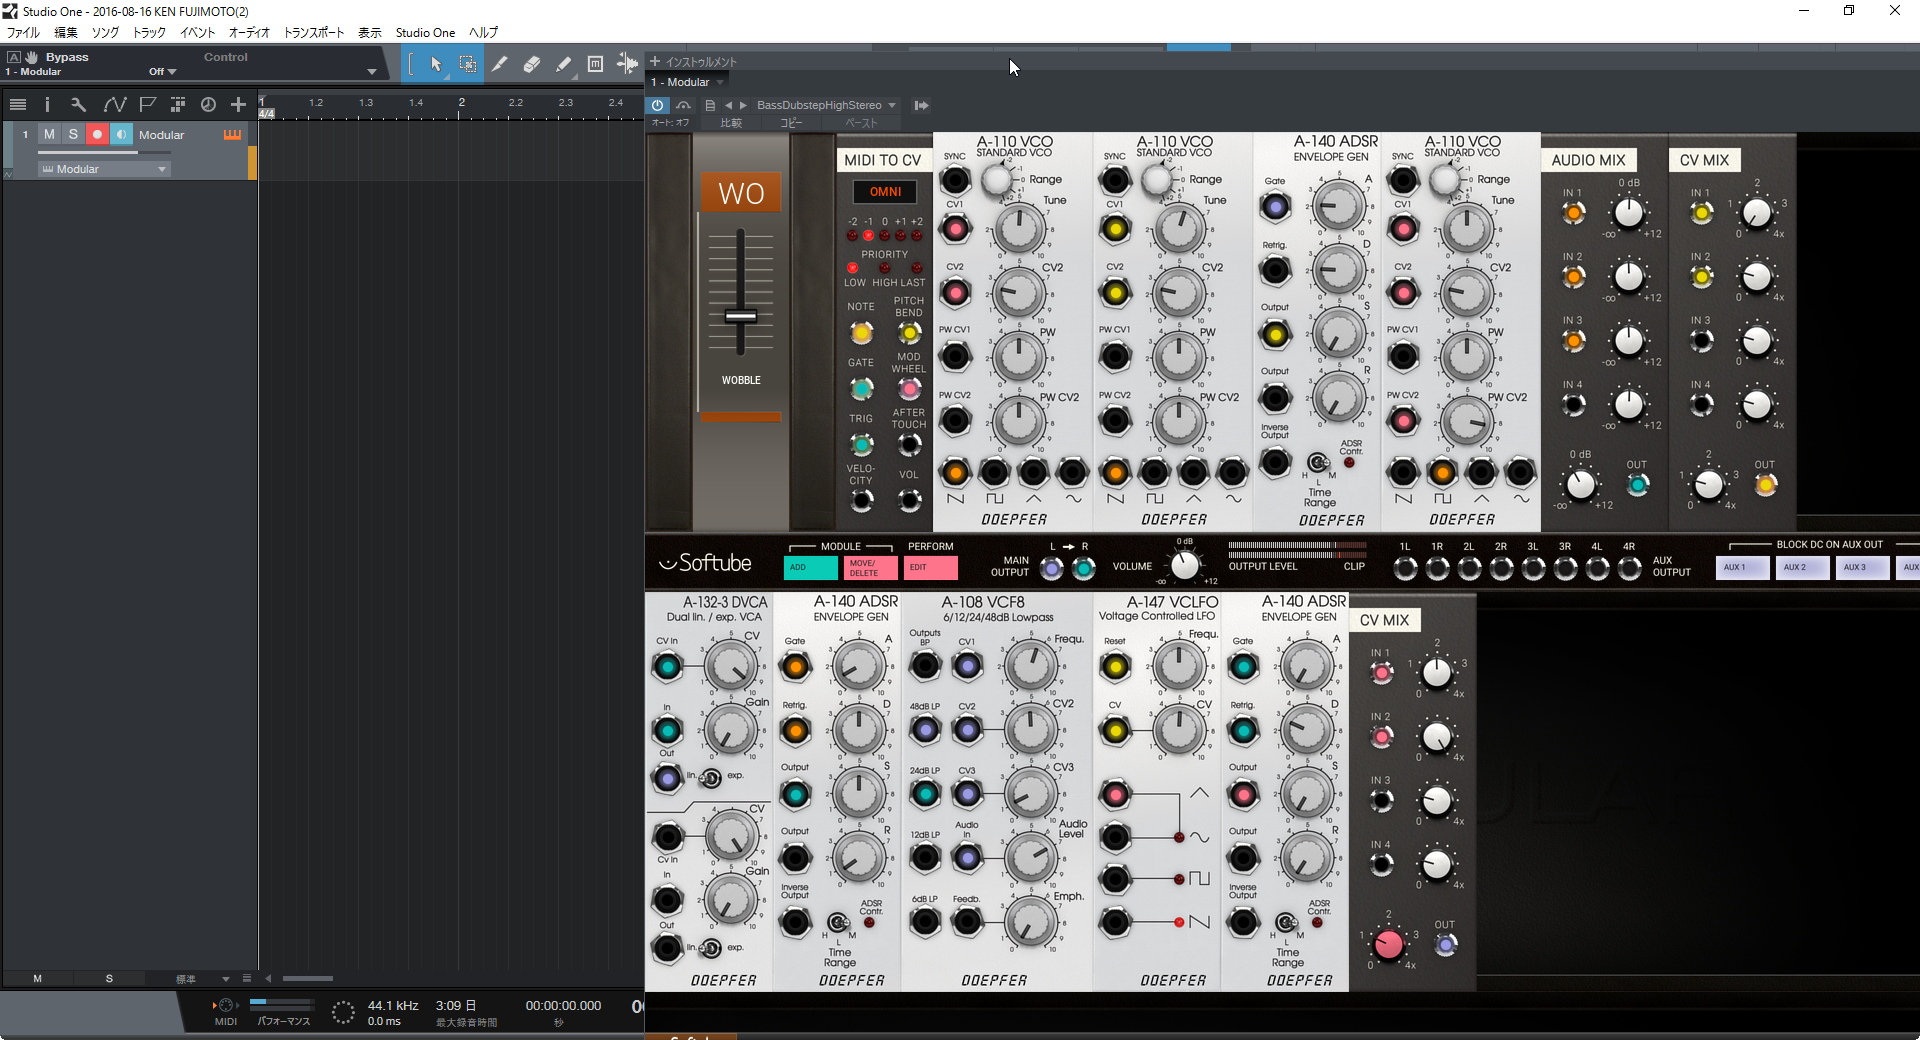Click the plugin bypass arc icon
Viewport: 1920px width, 1040px height.
coord(683,105)
